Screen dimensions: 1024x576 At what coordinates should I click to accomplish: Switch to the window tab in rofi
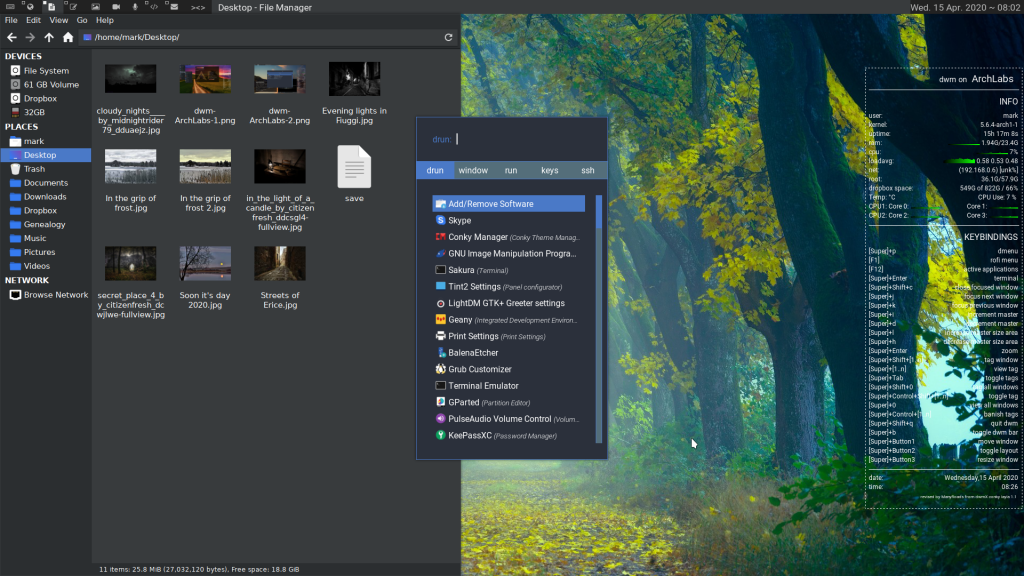point(473,170)
